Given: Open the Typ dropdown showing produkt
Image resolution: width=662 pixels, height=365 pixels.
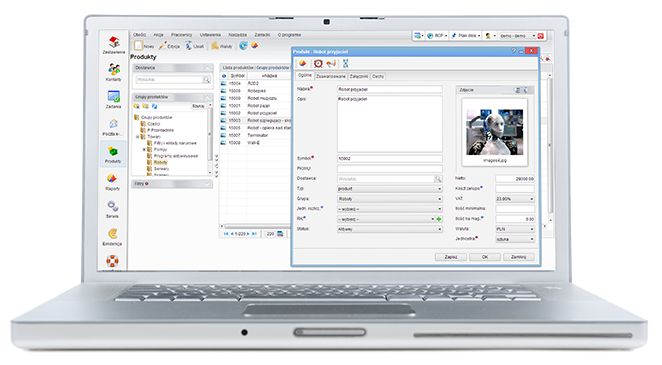Looking at the screenshot, I should [x=389, y=189].
